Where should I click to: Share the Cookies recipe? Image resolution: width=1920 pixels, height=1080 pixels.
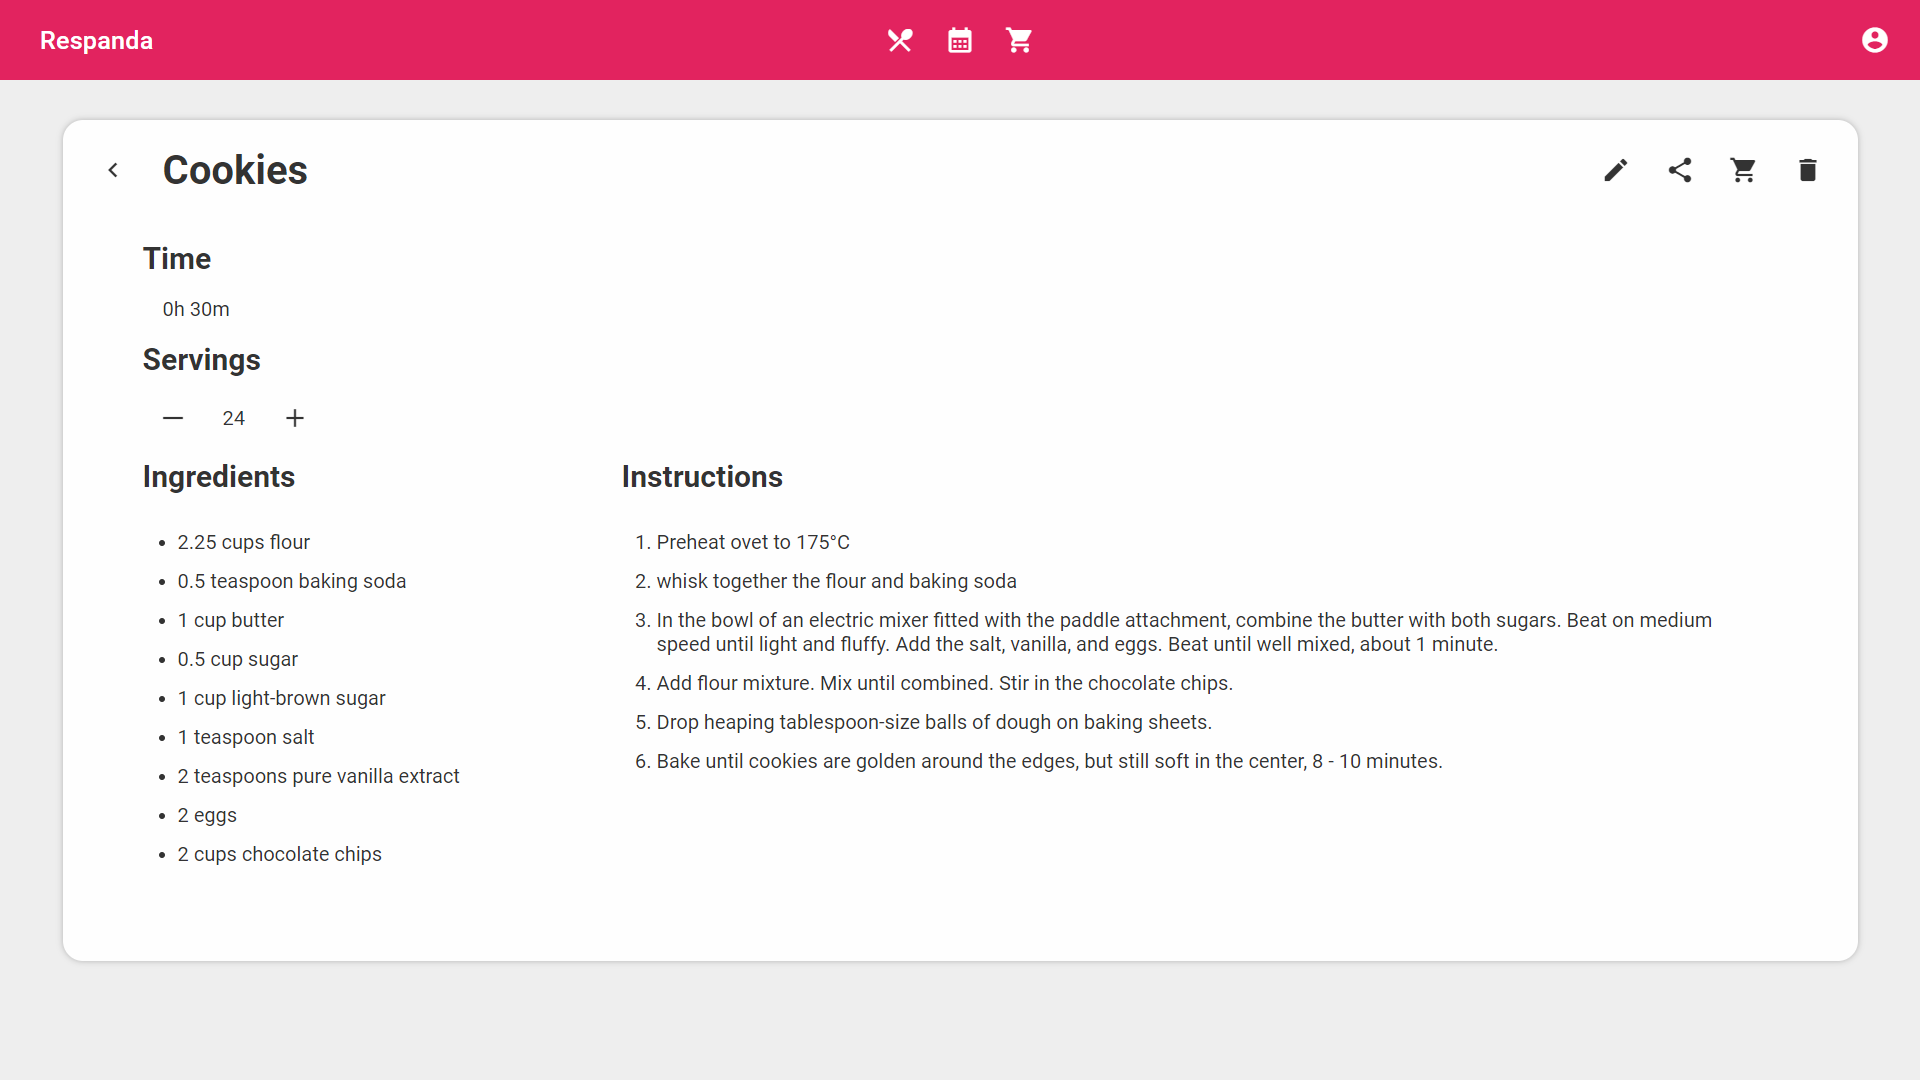click(x=1680, y=170)
